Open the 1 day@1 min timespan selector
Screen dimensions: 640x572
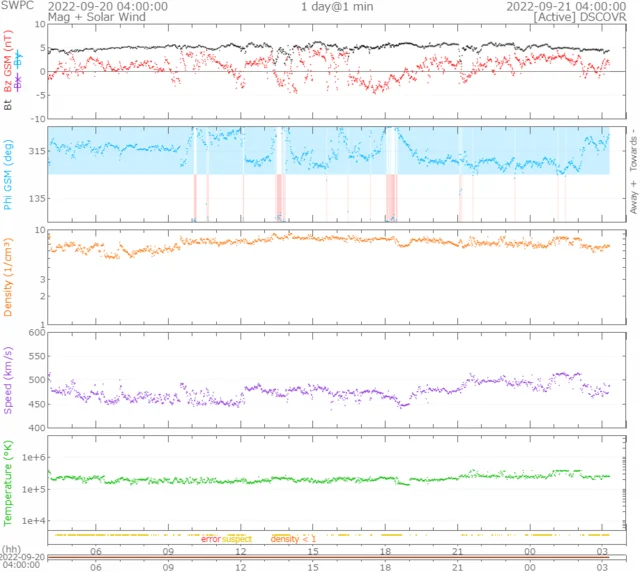[x=334, y=6]
